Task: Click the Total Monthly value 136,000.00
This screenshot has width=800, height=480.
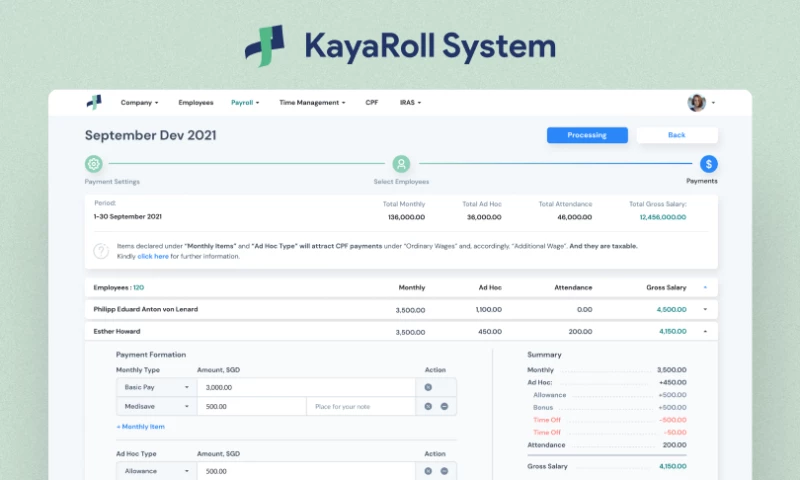Action: 406,217
